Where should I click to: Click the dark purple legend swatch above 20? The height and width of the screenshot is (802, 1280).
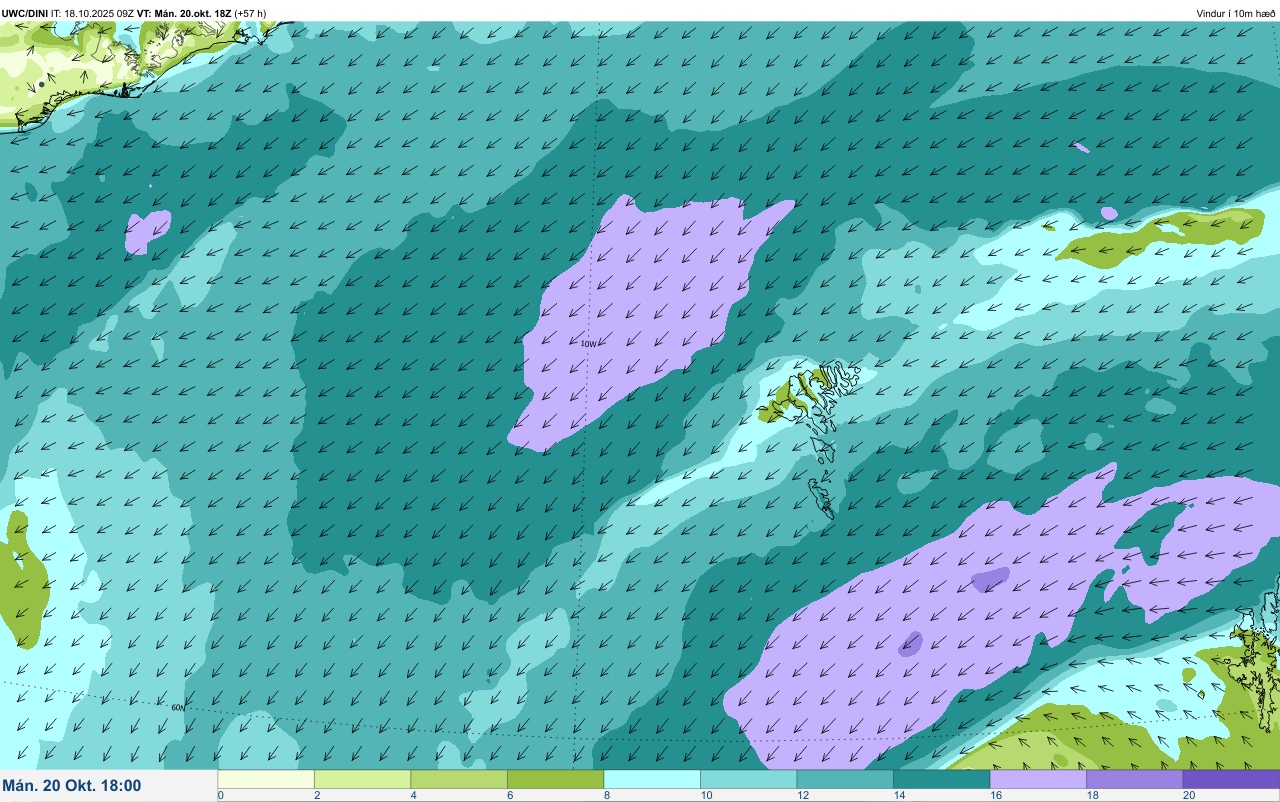pos(1231,779)
